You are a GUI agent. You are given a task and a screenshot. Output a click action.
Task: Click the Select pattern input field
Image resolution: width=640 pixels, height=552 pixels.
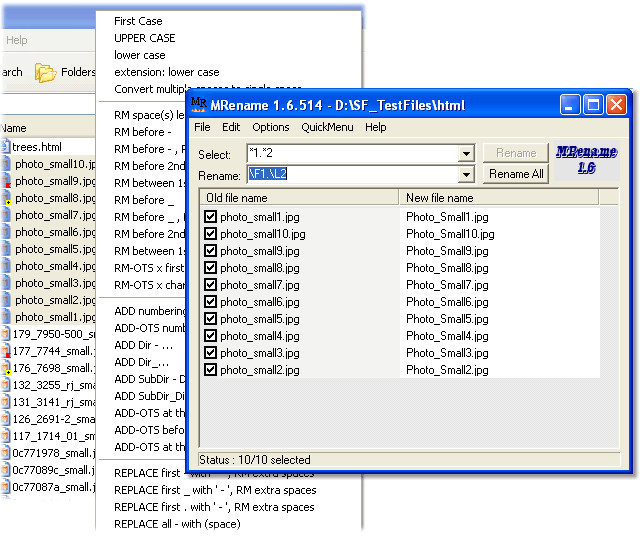(x=353, y=154)
